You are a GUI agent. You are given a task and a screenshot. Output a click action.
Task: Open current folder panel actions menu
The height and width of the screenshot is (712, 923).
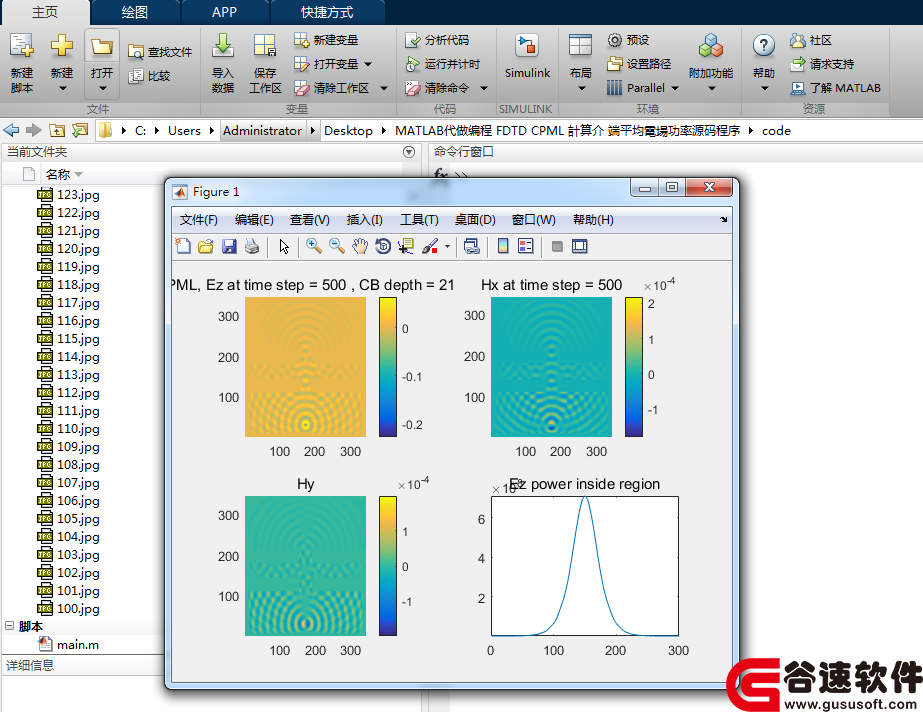pyautogui.click(x=409, y=152)
